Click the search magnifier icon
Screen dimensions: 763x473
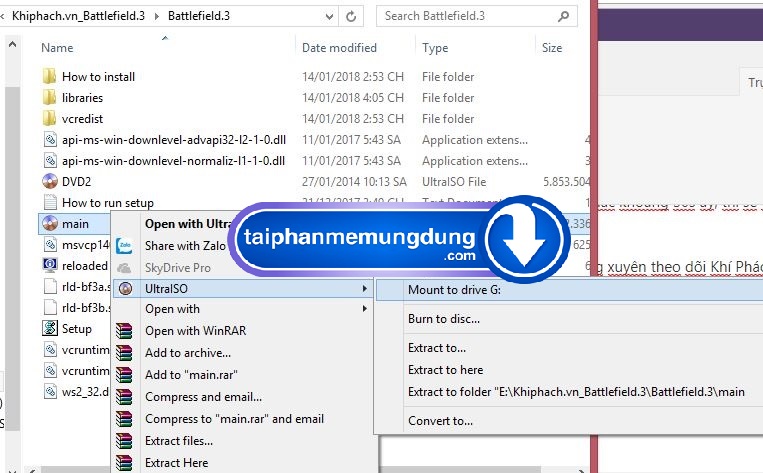tap(563, 17)
